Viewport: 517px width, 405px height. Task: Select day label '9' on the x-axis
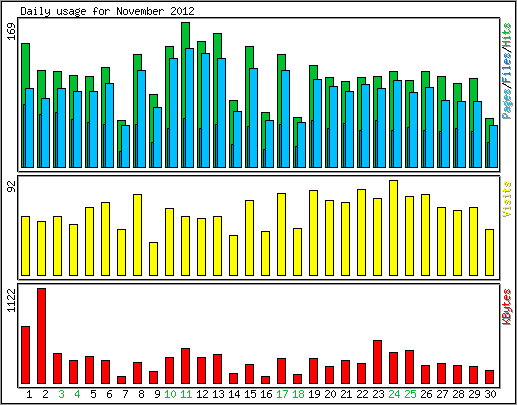tap(157, 394)
